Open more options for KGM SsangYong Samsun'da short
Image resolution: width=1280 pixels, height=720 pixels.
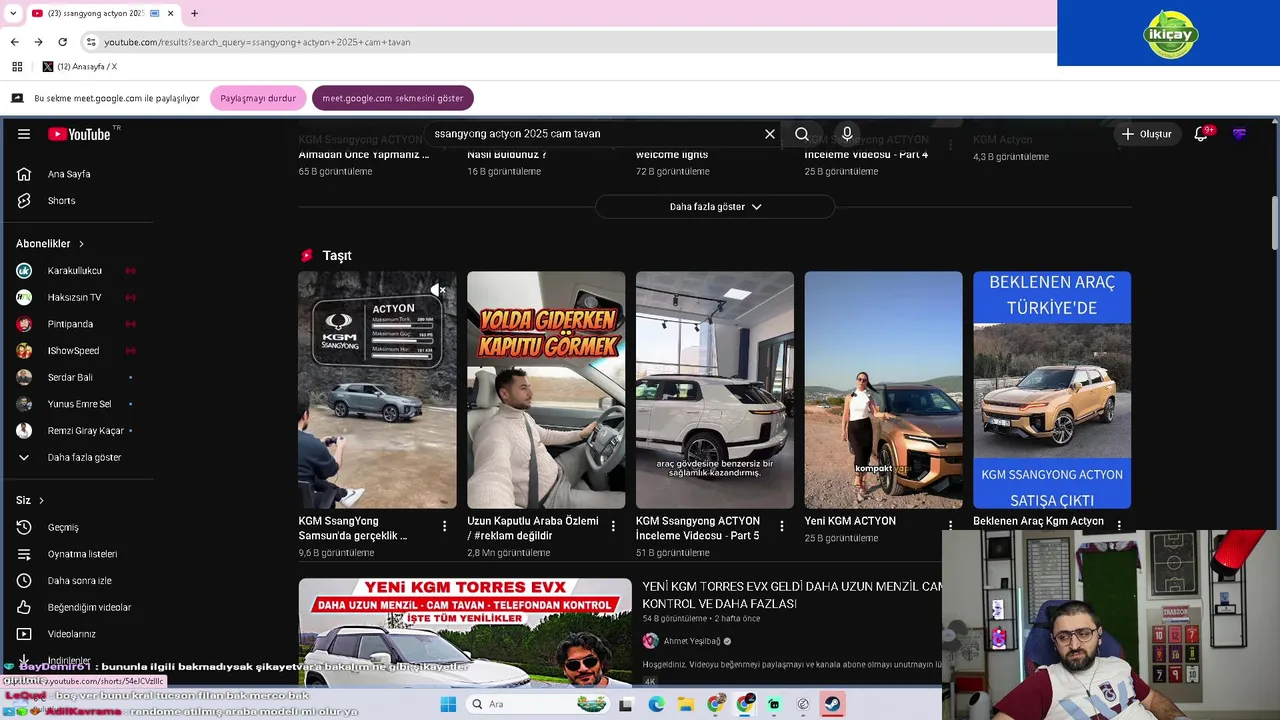[445, 526]
